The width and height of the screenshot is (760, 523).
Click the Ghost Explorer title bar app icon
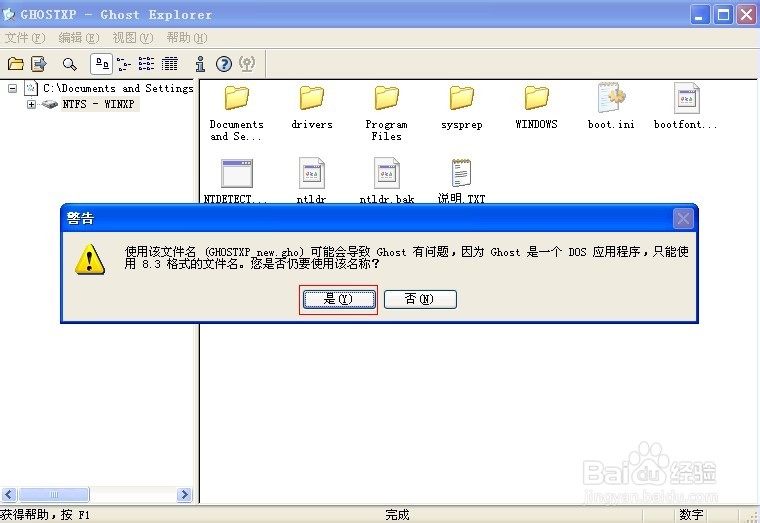coord(9,15)
